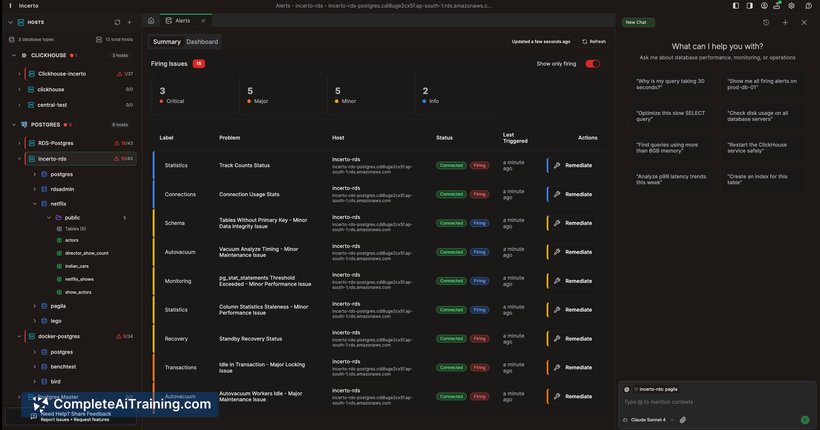
Task: Expand the Clickhouse-incerto host
Action: click(20, 74)
